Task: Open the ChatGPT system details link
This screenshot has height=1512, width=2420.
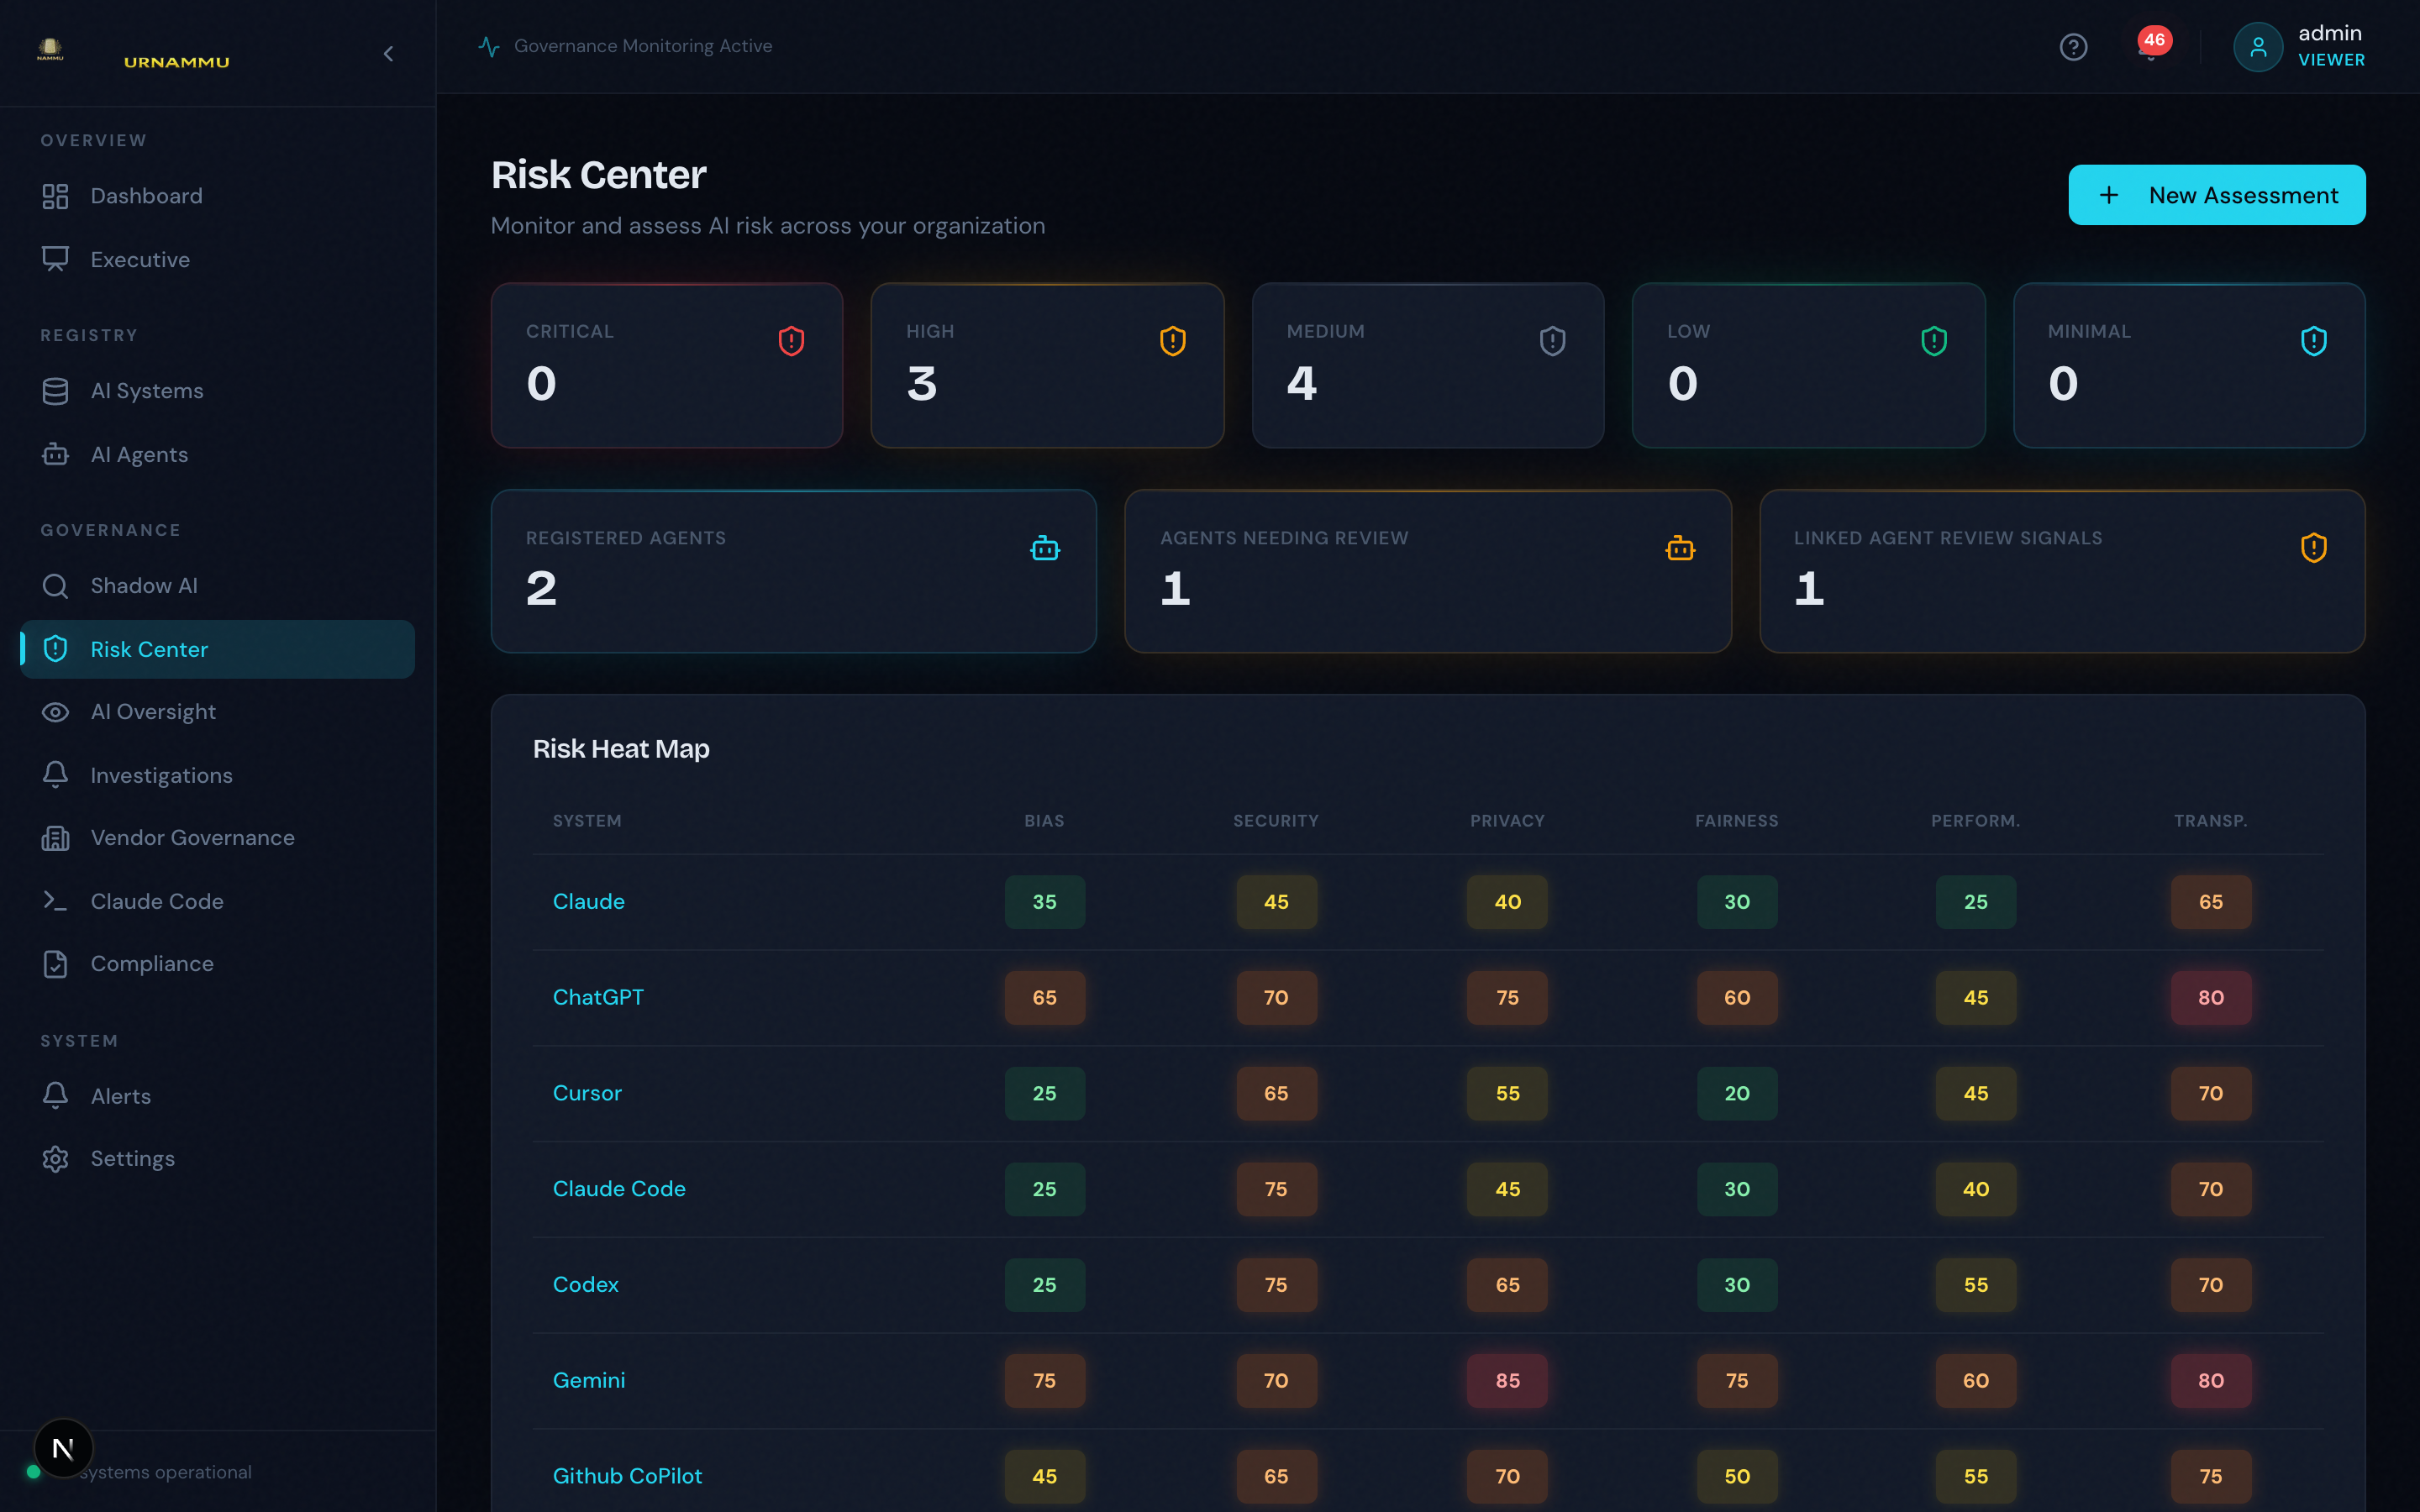Action: [598, 996]
